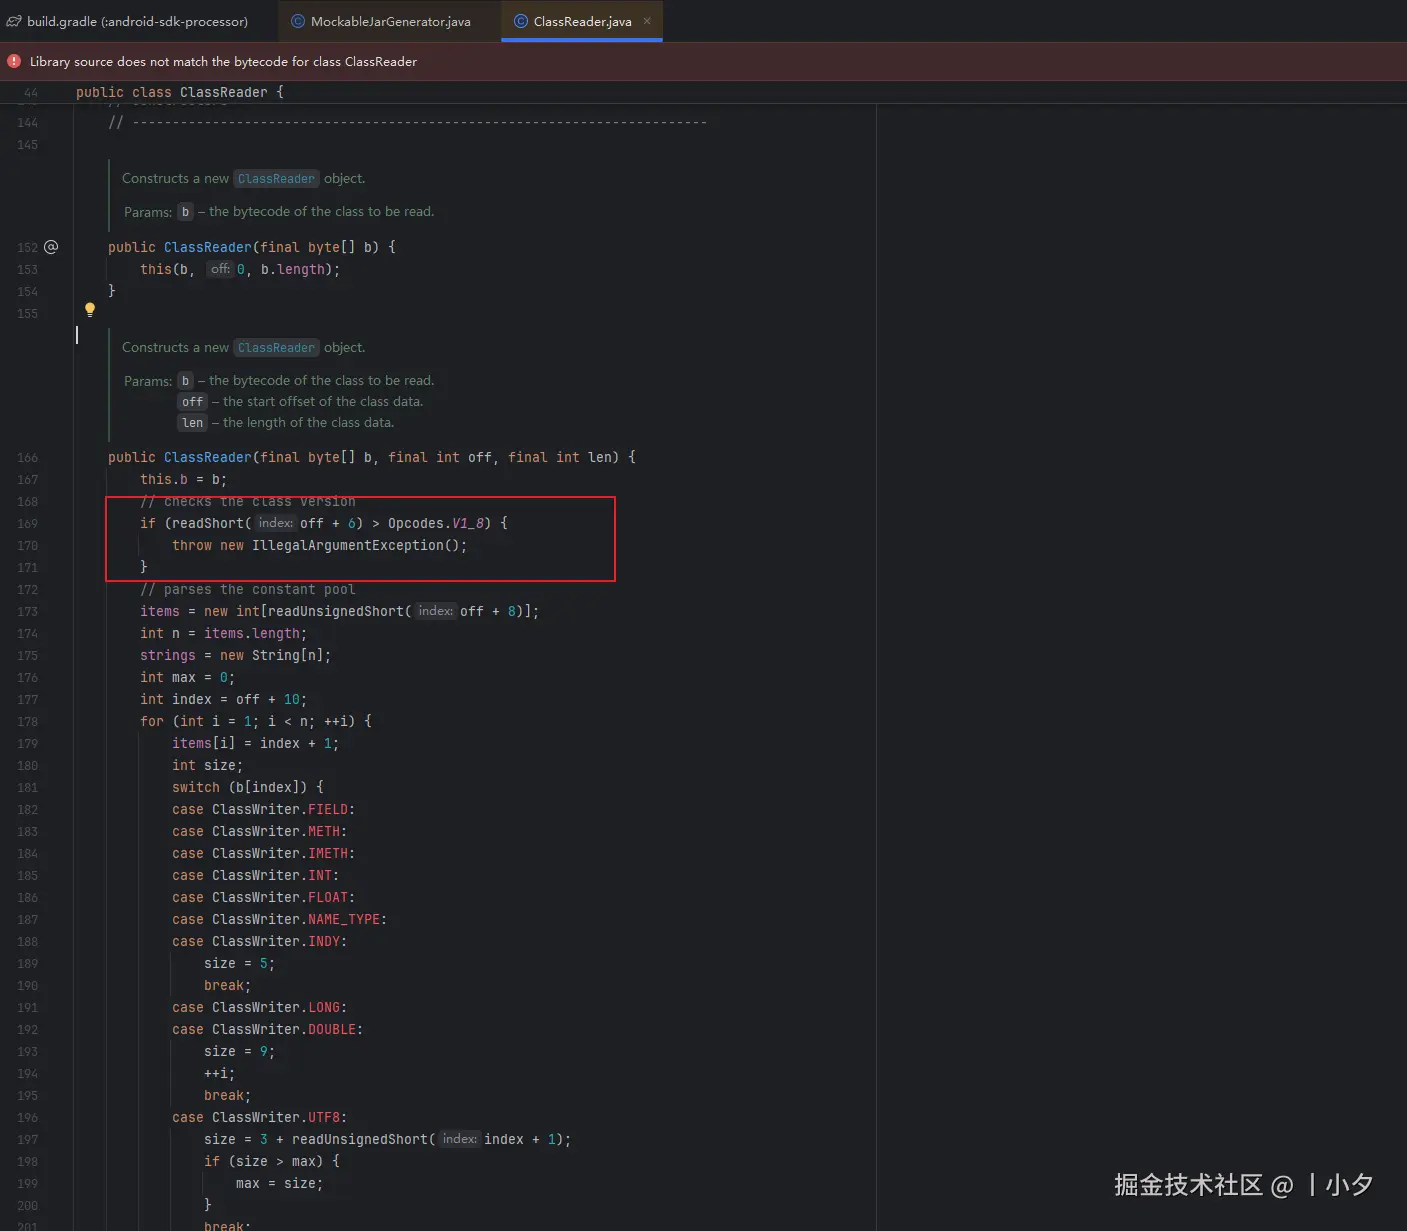Click the 'public class ClassReader {' sticky header line

point(180,92)
